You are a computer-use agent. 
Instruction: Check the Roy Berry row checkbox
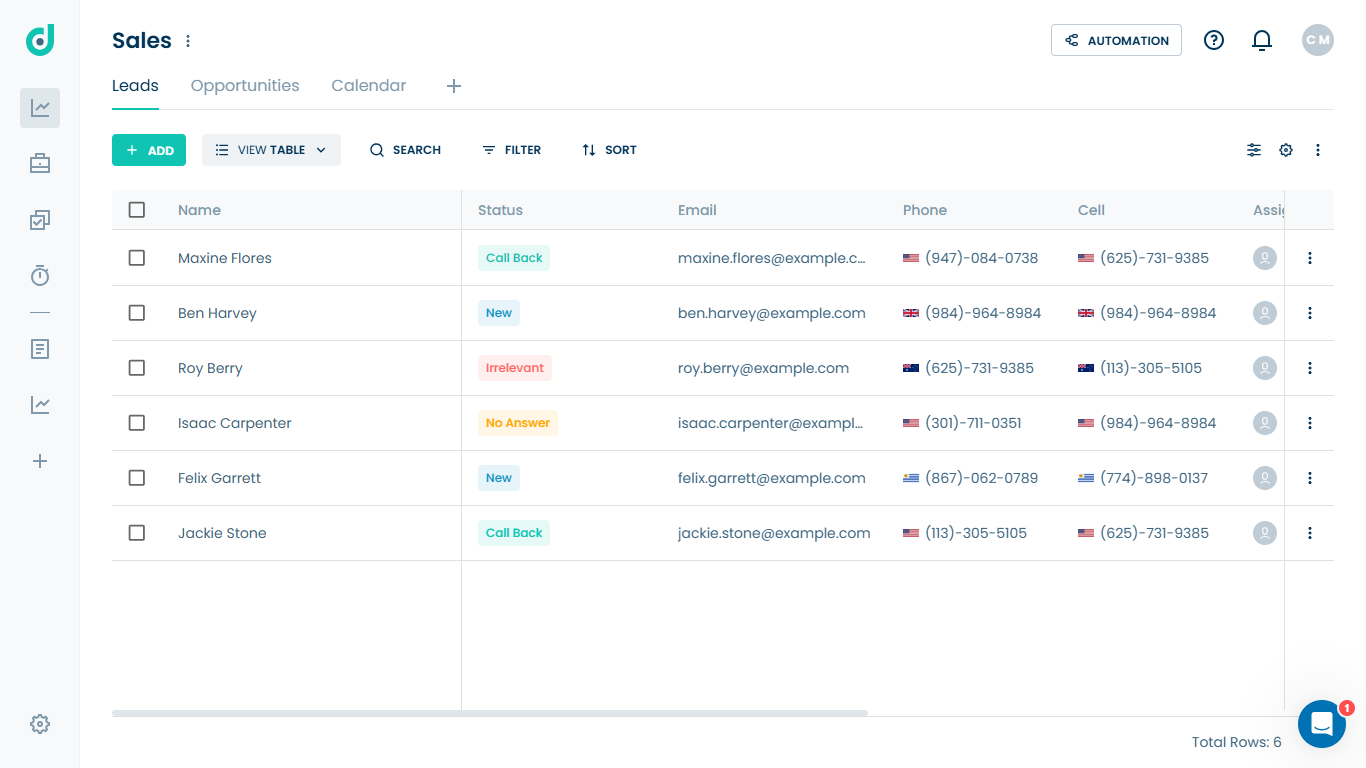pos(137,368)
